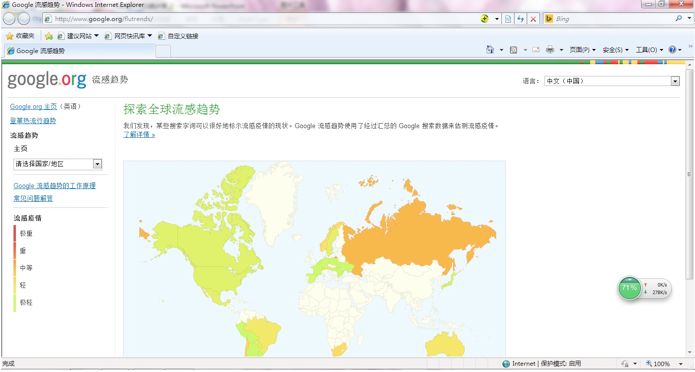Open the 工具(O) menu

point(649,50)
